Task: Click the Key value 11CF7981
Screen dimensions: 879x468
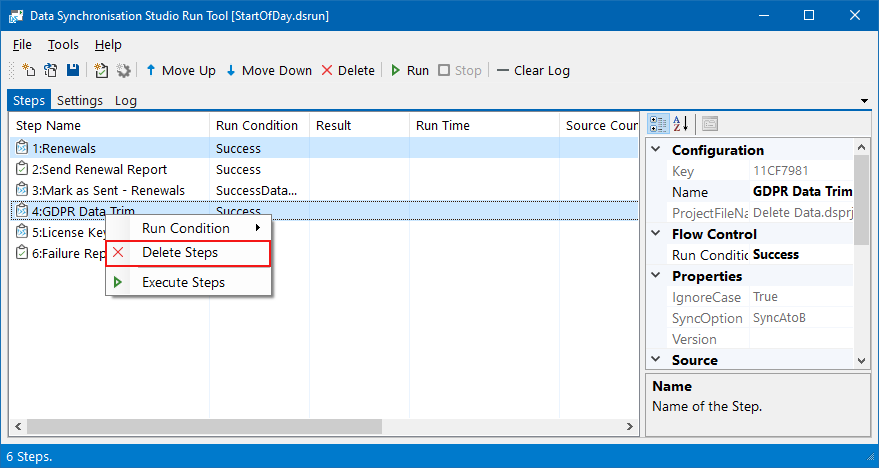Action: (x=802, y=171)
